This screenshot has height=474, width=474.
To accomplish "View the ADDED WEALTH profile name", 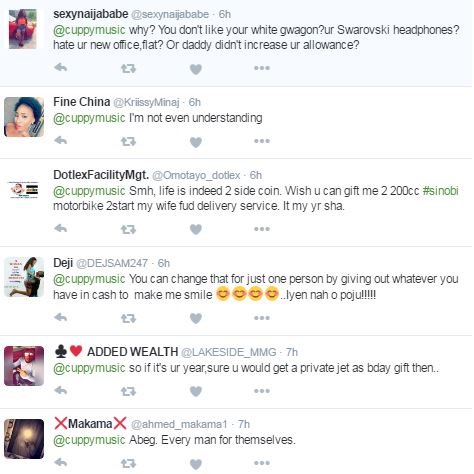I will (132, 352).
